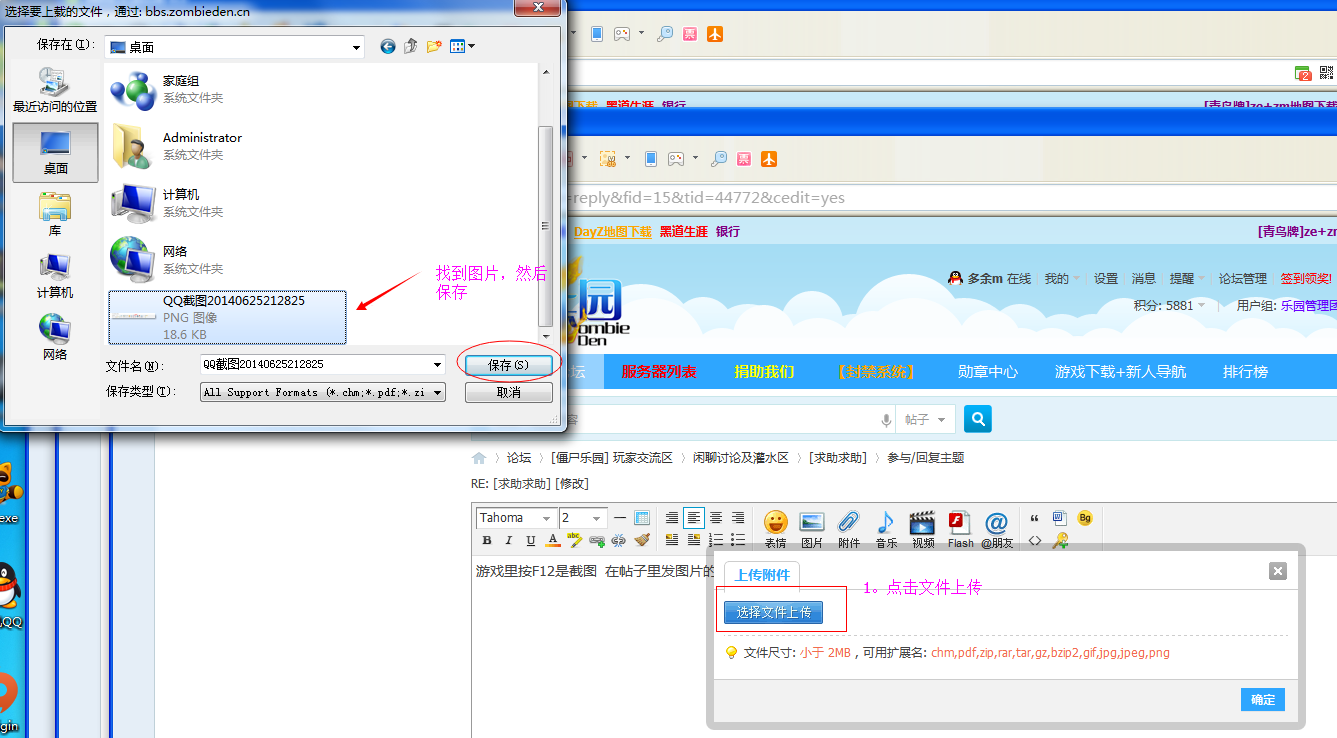The image size is (1337, 738).
Task: Confirm with the 确定 button in popup
Action: point(1263,699)
